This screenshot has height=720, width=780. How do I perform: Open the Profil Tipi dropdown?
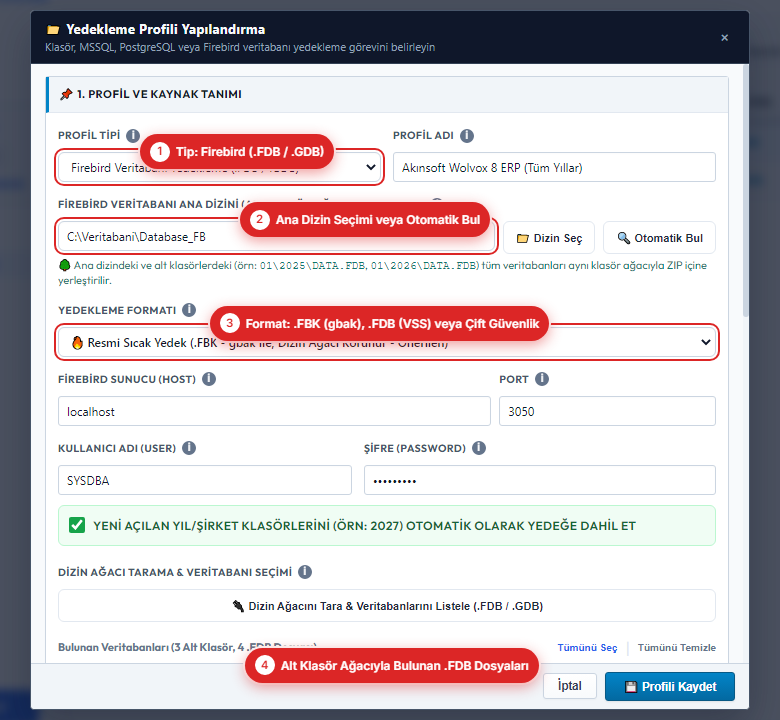(x=219, y=168)
